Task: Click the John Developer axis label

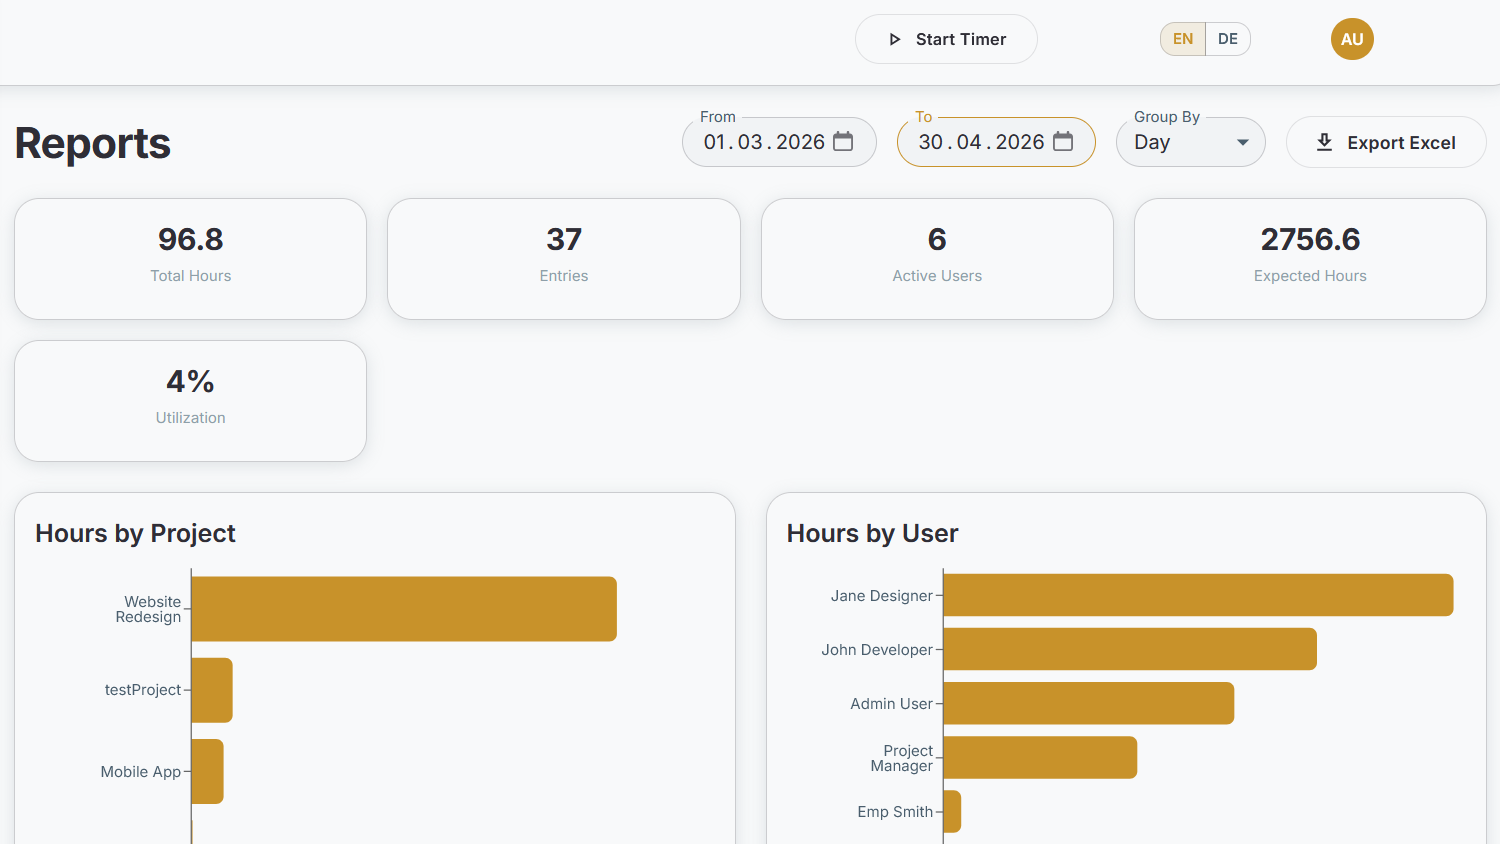Action: 877,650
